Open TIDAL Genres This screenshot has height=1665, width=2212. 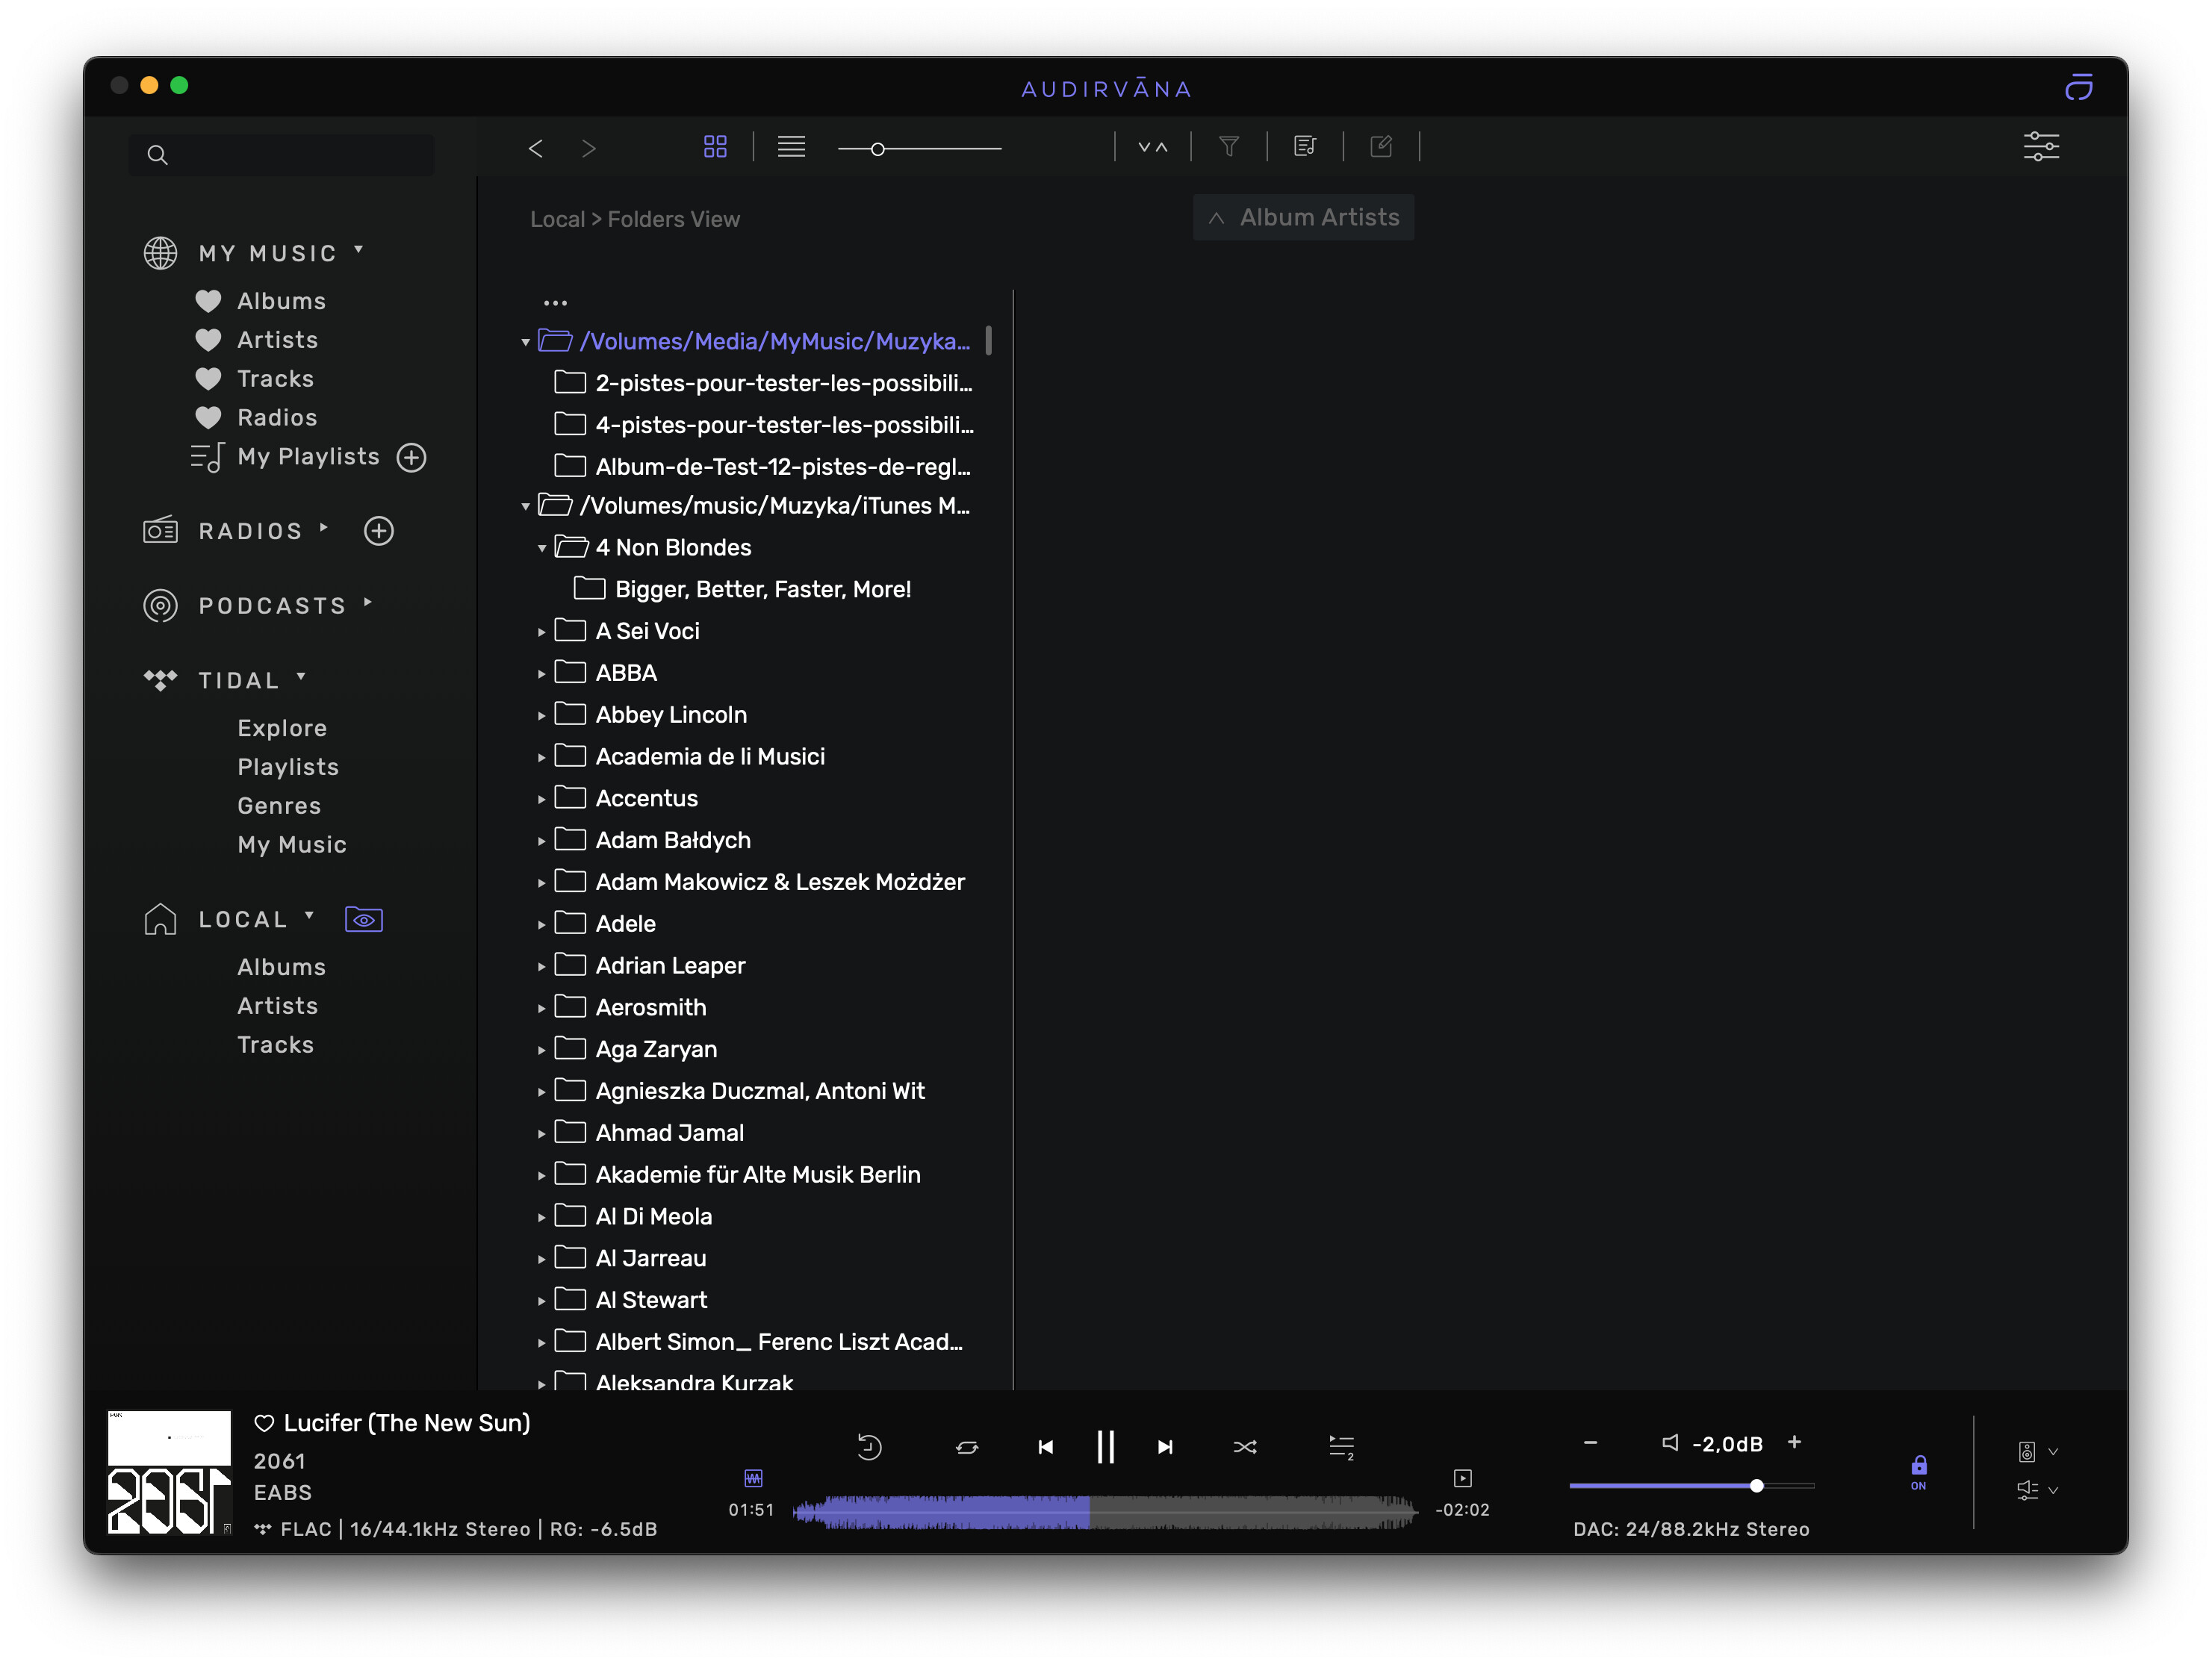(x=279, y=806)
